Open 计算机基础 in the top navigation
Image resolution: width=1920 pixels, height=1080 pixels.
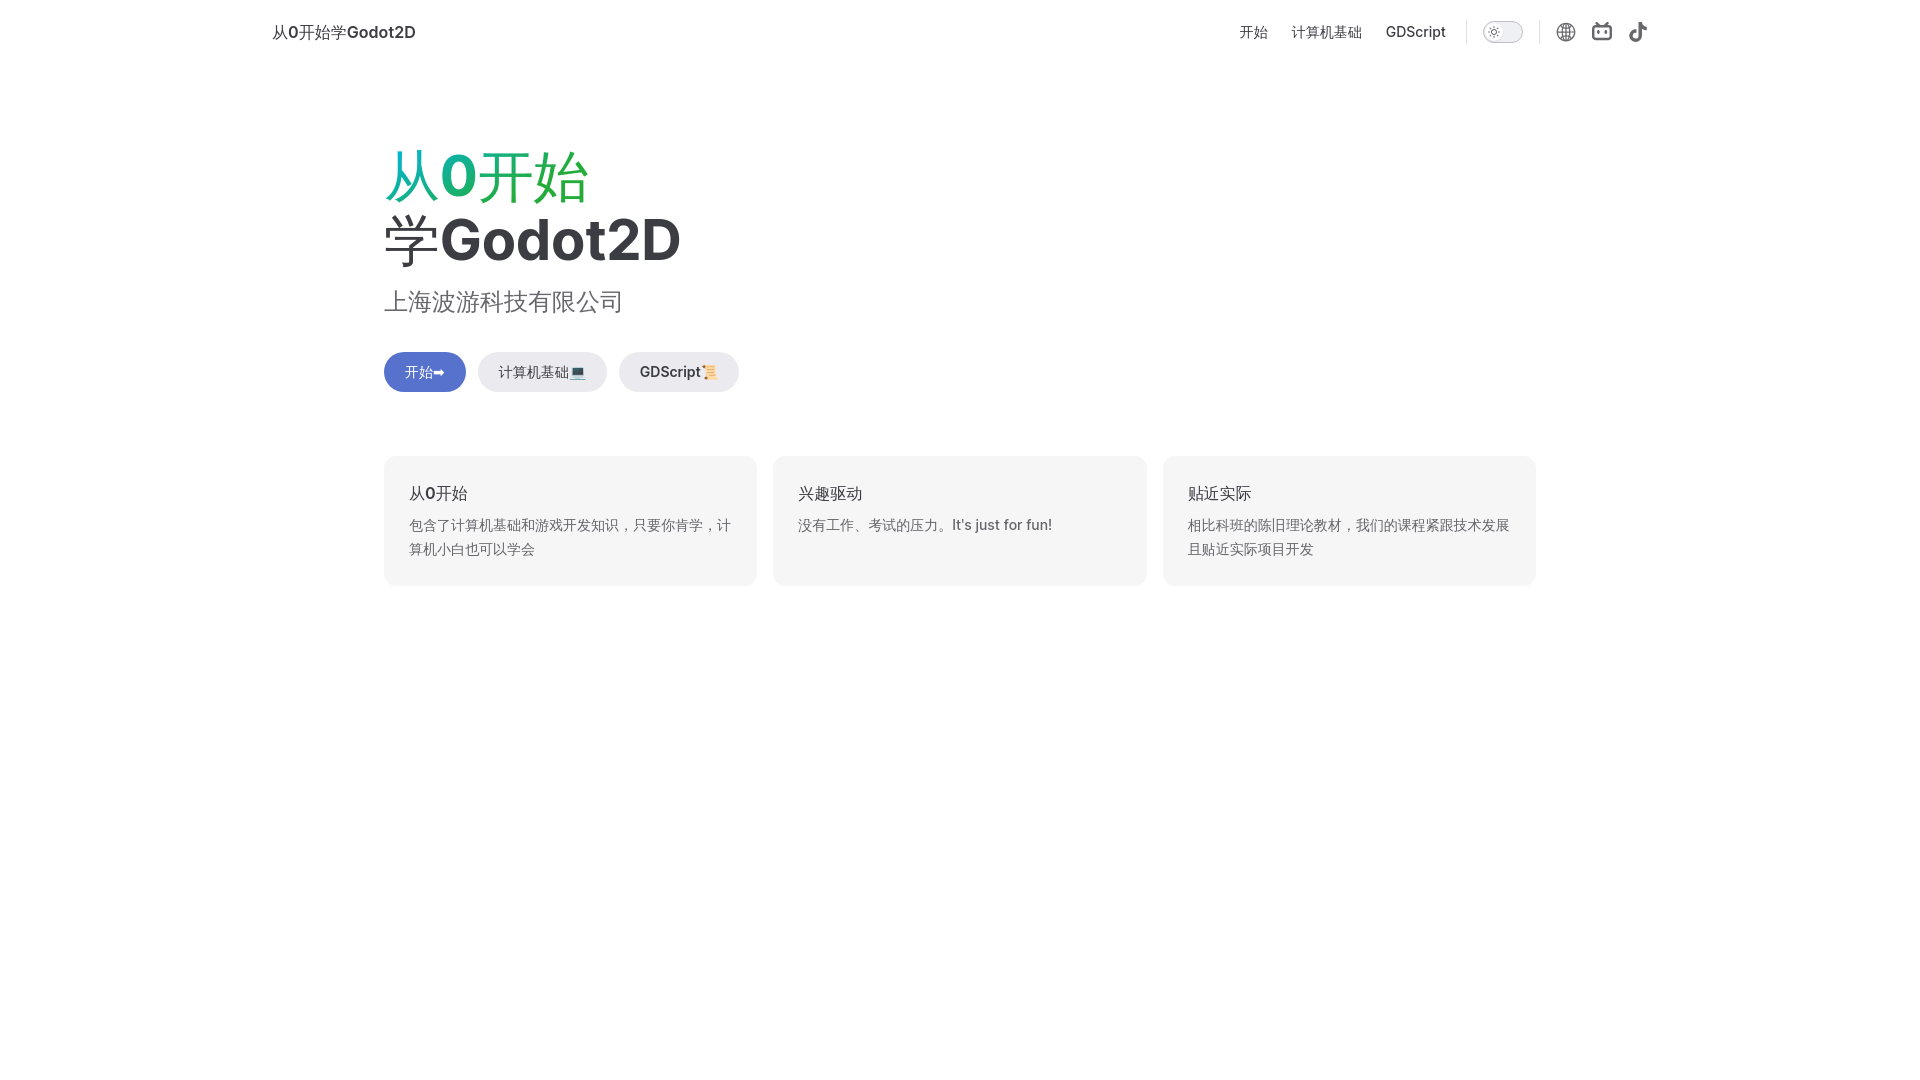pyautogui.click(x=1326, y=32)
